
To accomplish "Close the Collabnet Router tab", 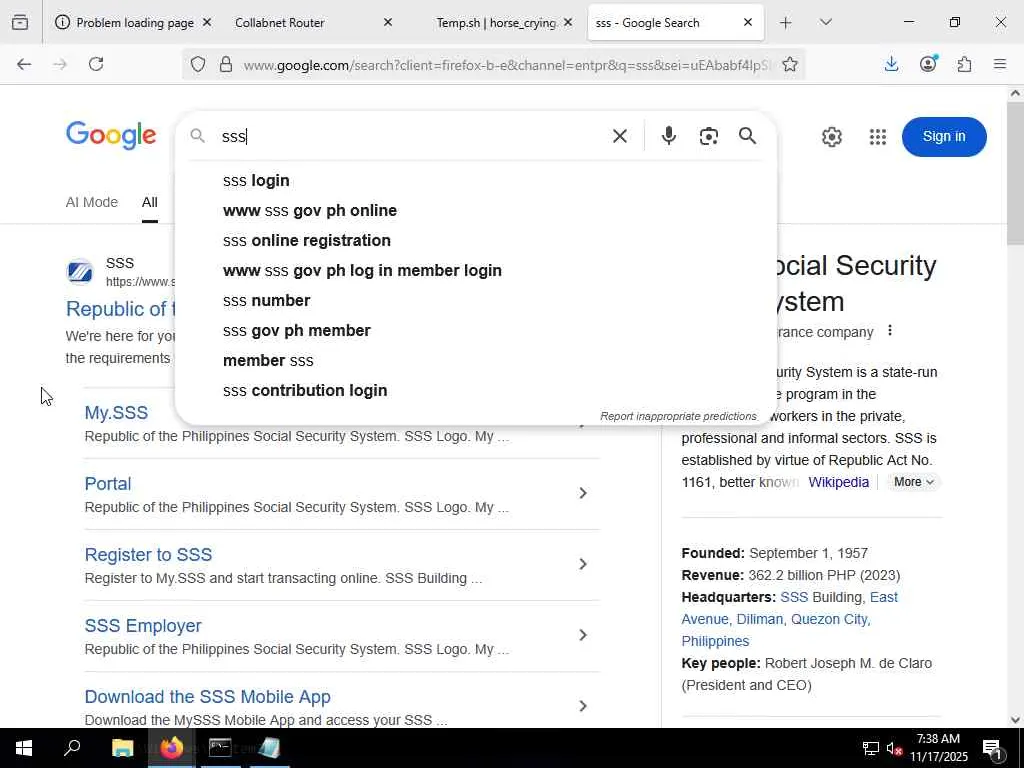I will click(x=388, y=22).
